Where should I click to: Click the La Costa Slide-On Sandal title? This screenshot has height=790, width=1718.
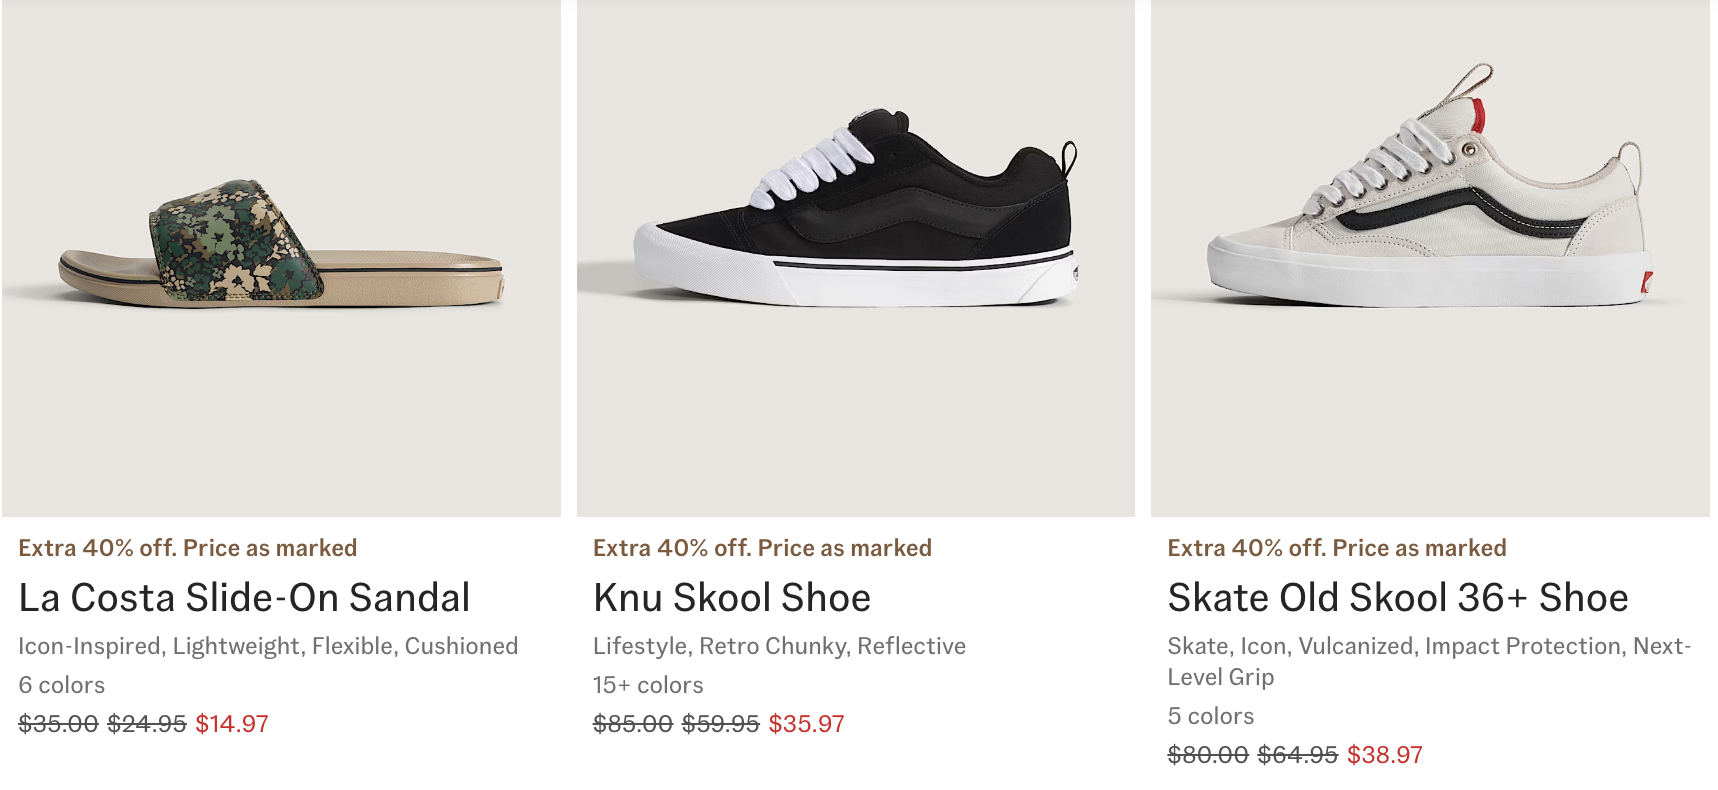(x=244, y=598)
